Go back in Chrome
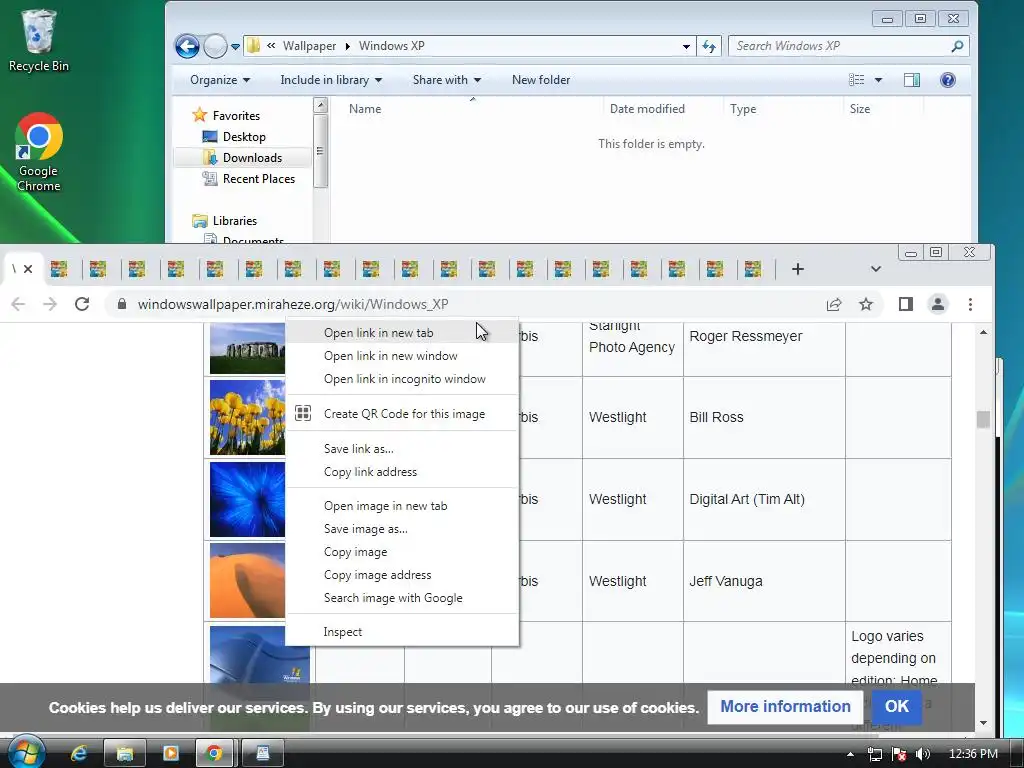Image resolution: width=1024 pixels, height=768 pixels. 18,304
